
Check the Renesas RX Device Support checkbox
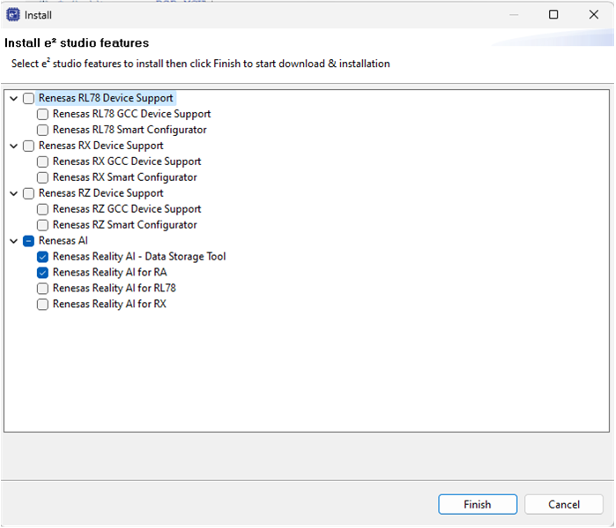(28, 146)
